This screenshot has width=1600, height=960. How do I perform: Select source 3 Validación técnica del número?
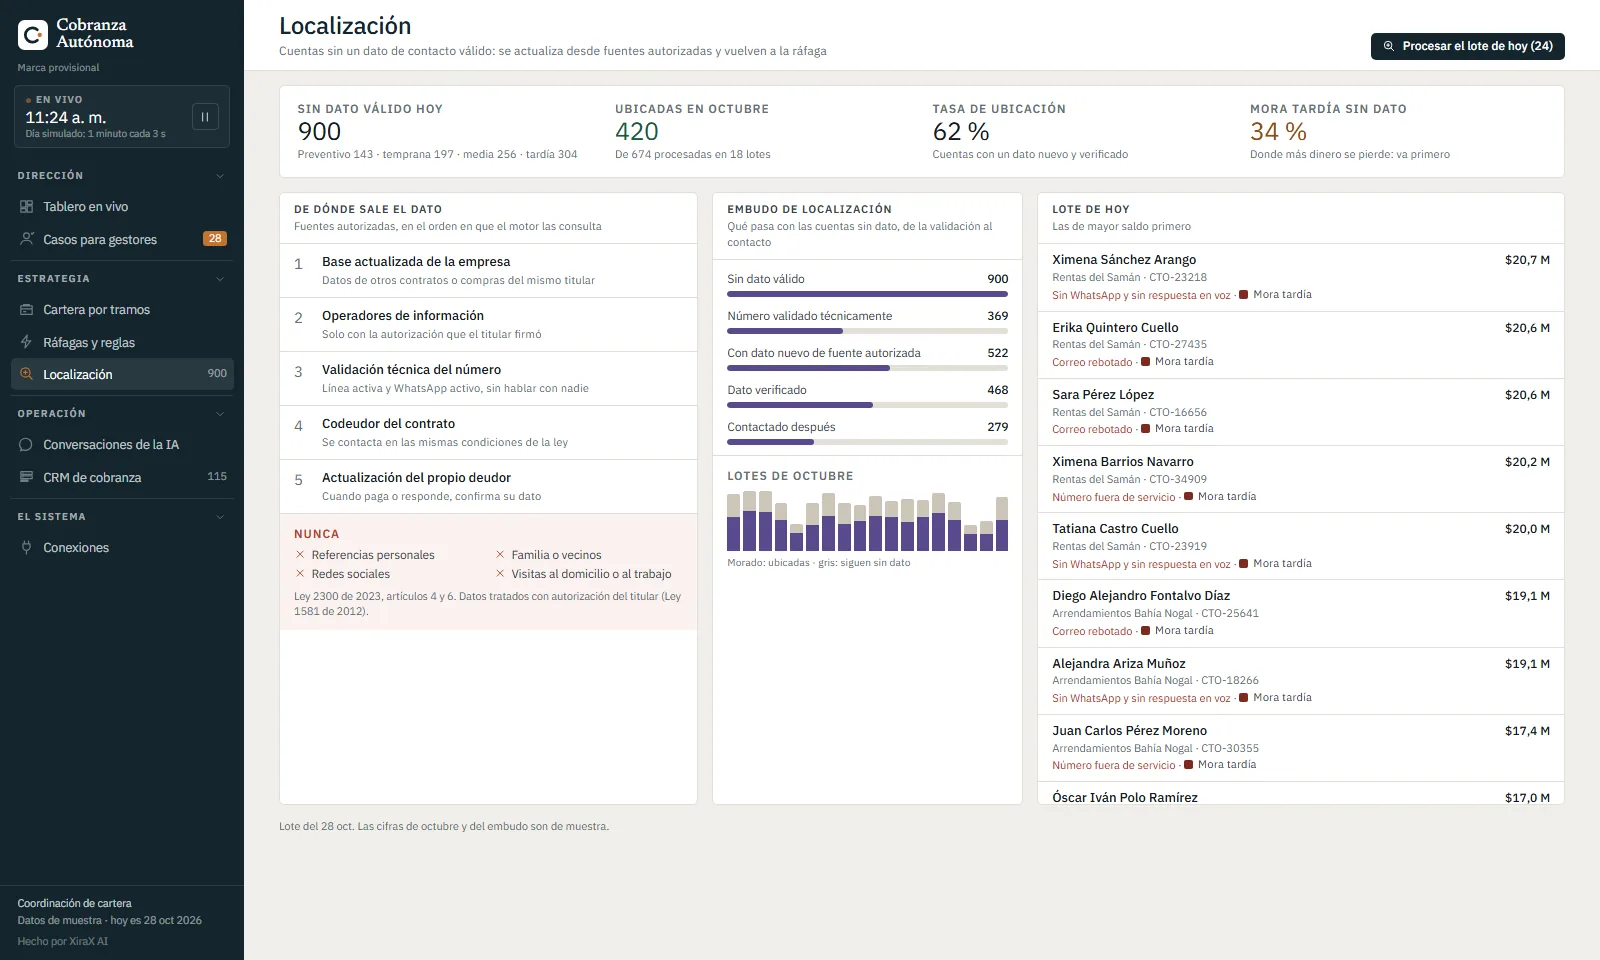[x=488, y=379]
